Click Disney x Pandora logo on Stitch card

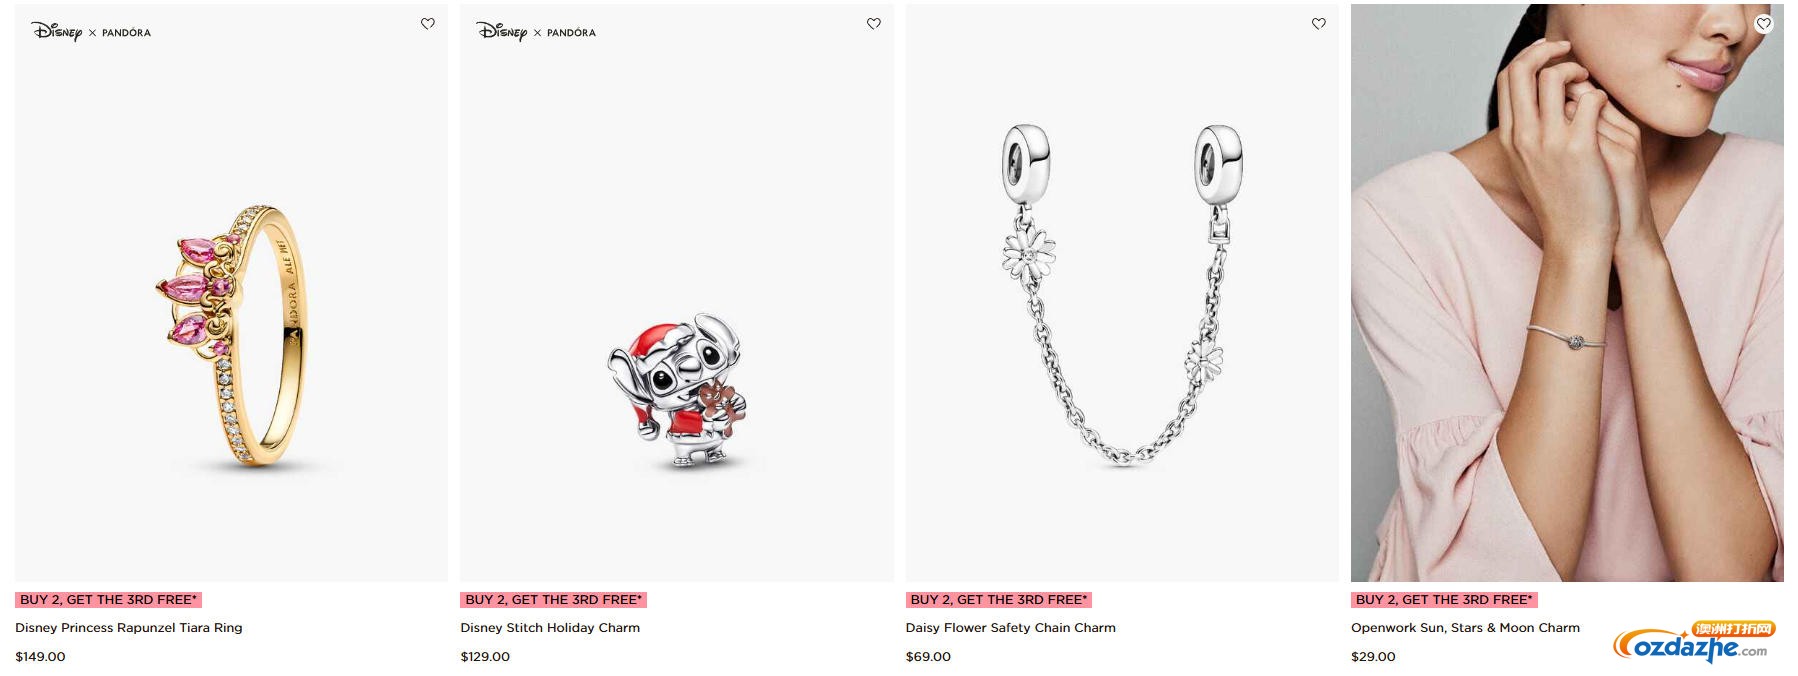point(536,32)
